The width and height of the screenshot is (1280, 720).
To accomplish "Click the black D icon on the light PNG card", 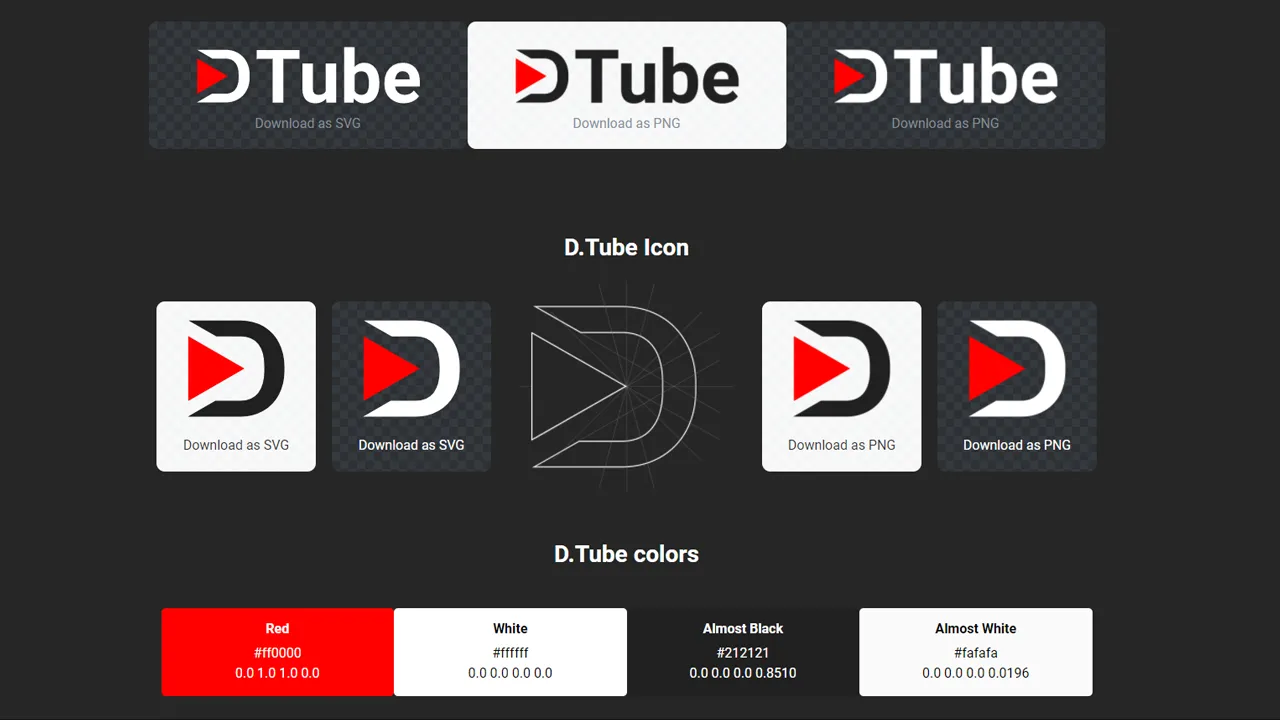I will pyautogui.click(x=842, y=369).
